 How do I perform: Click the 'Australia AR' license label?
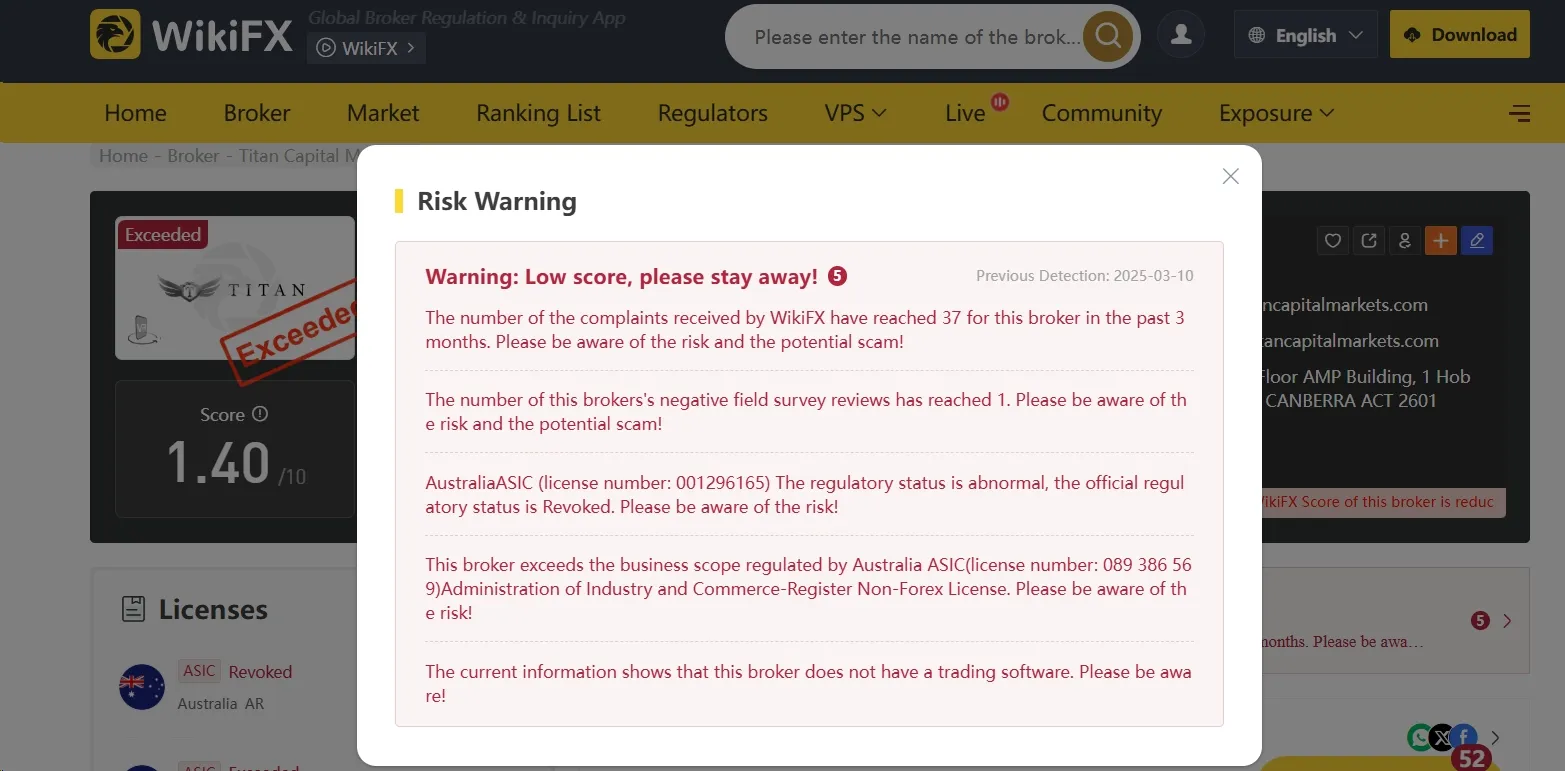221,704
